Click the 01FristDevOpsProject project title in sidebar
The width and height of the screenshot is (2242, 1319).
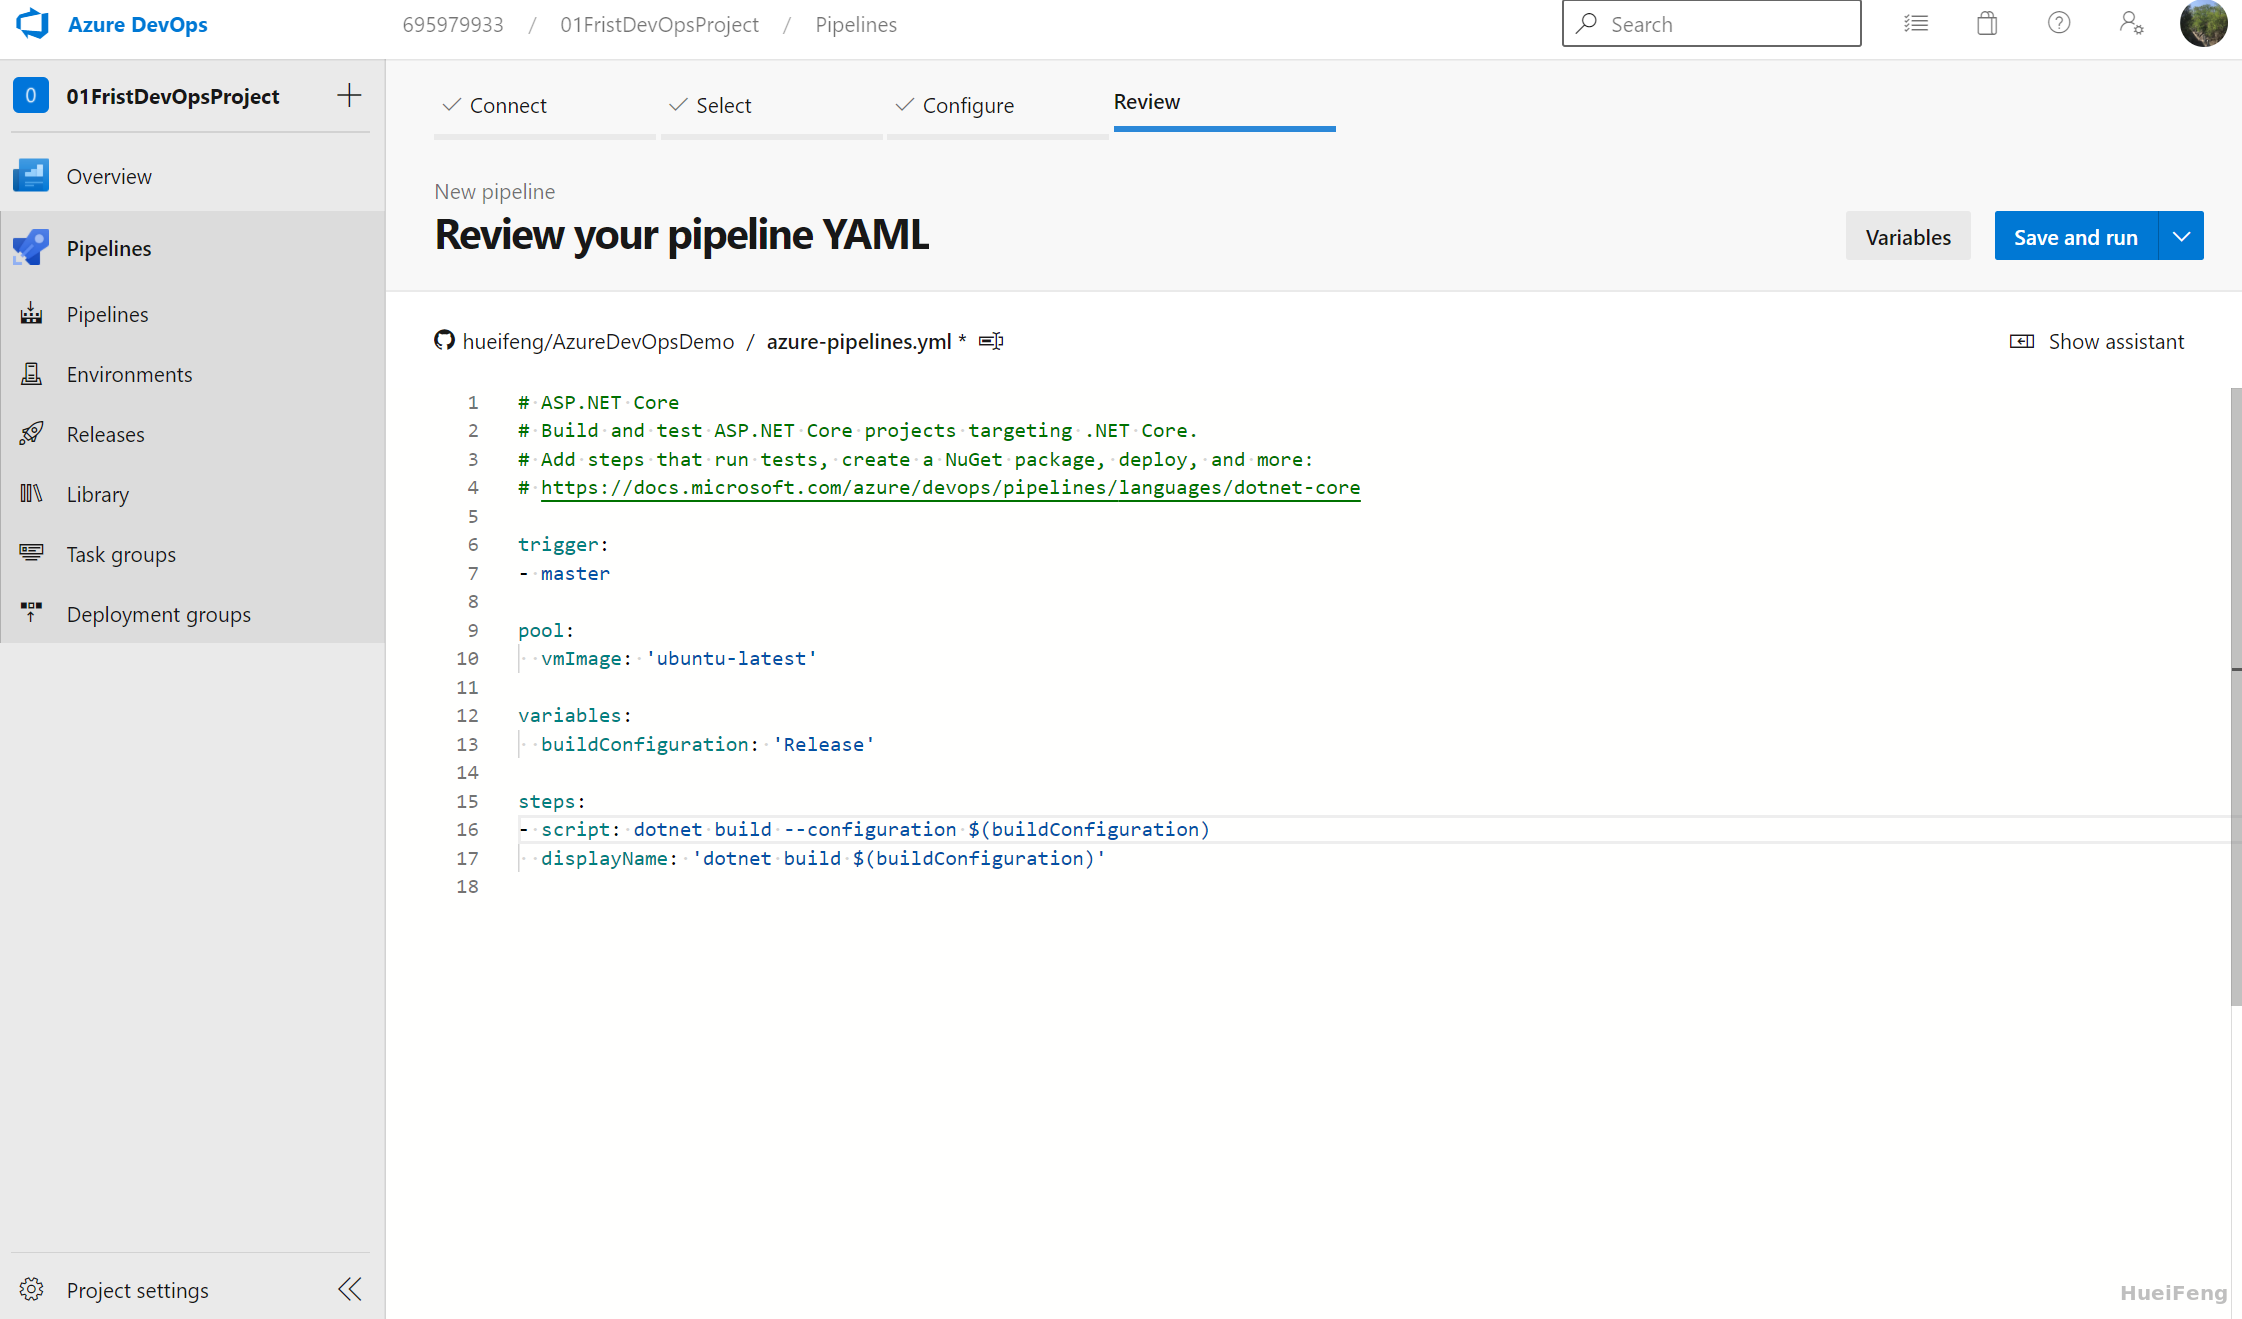coord(173,96)
